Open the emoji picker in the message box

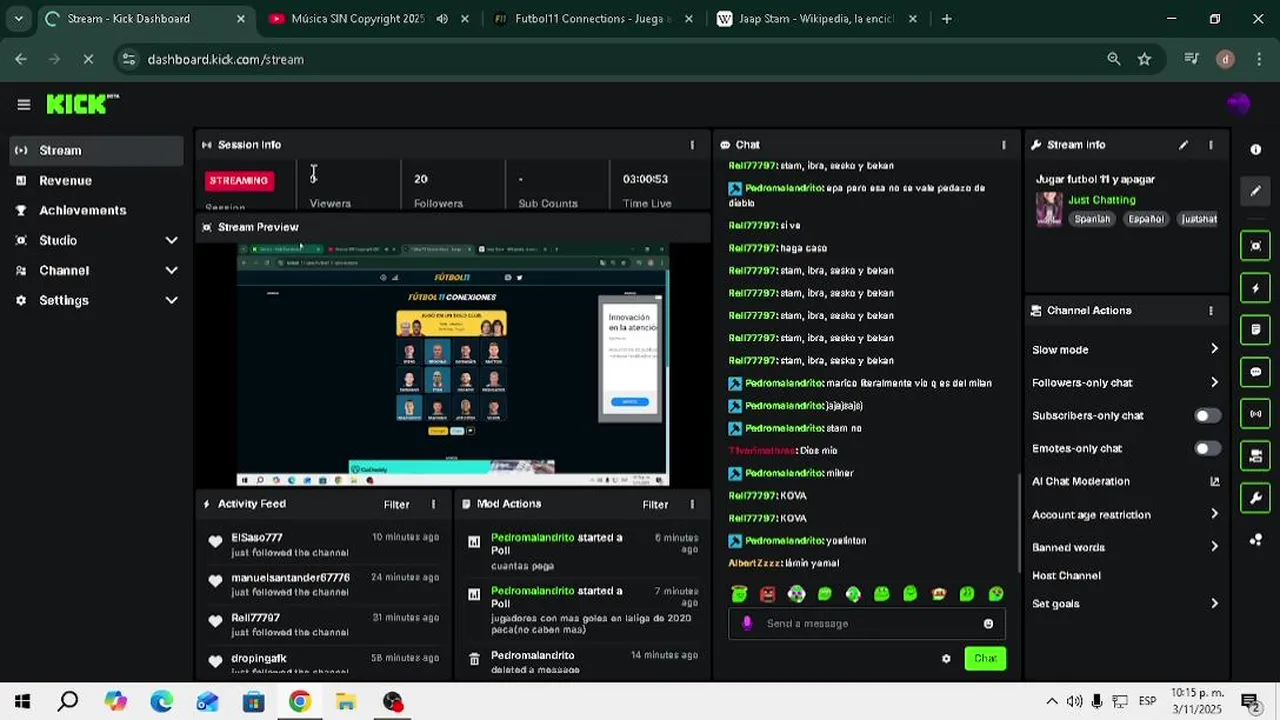pos(988,624)
